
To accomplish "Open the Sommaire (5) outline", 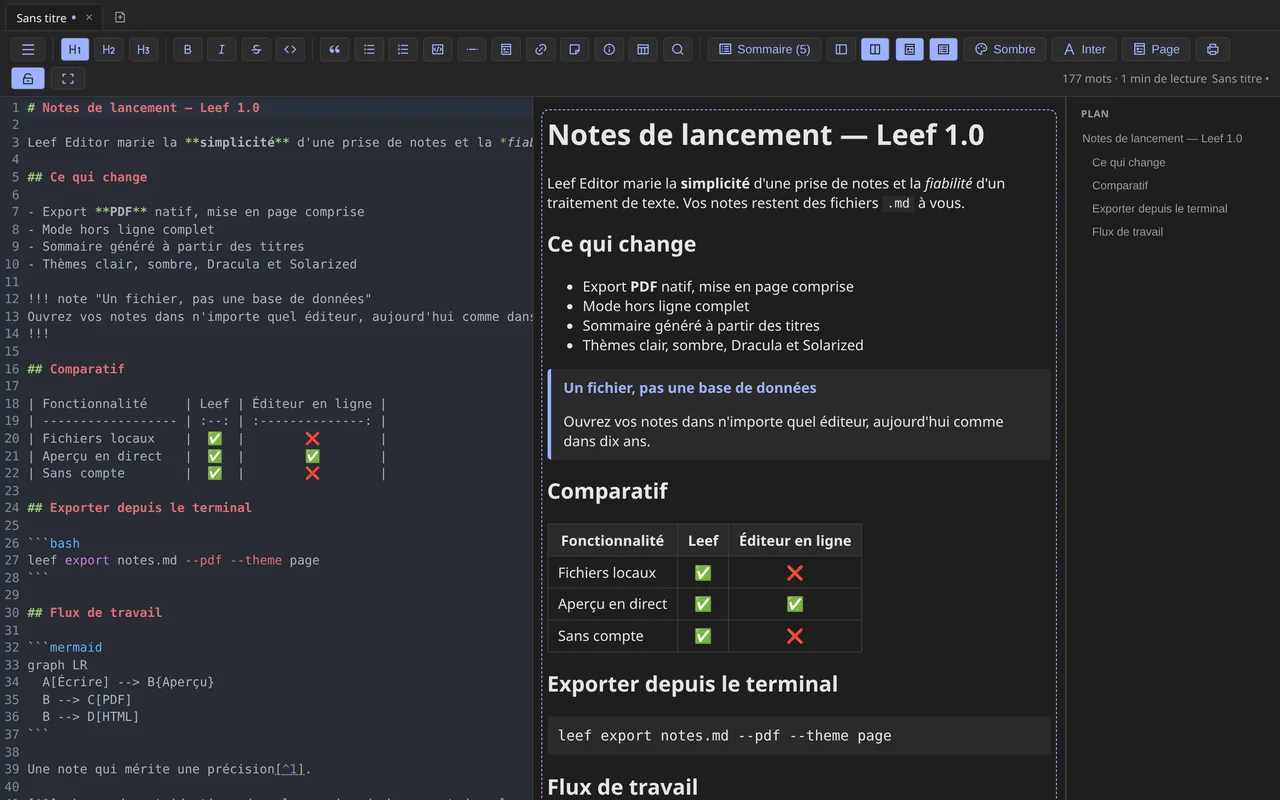I will pos(764,49).
